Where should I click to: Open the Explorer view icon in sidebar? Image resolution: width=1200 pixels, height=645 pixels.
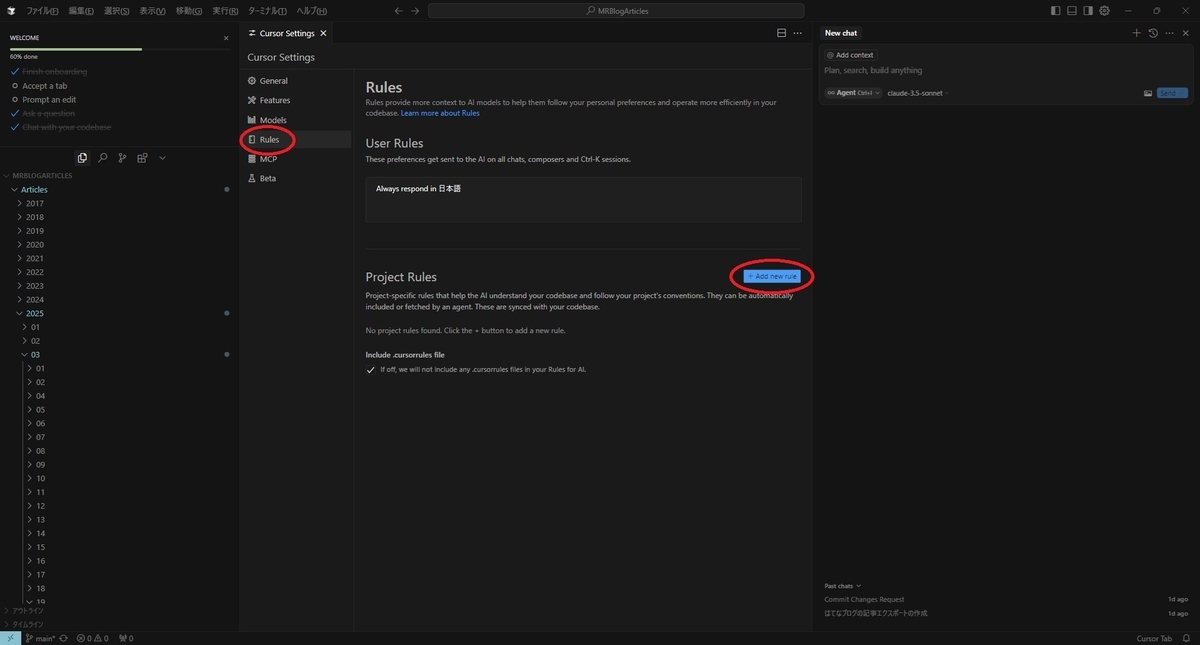(x=82, y=158)
